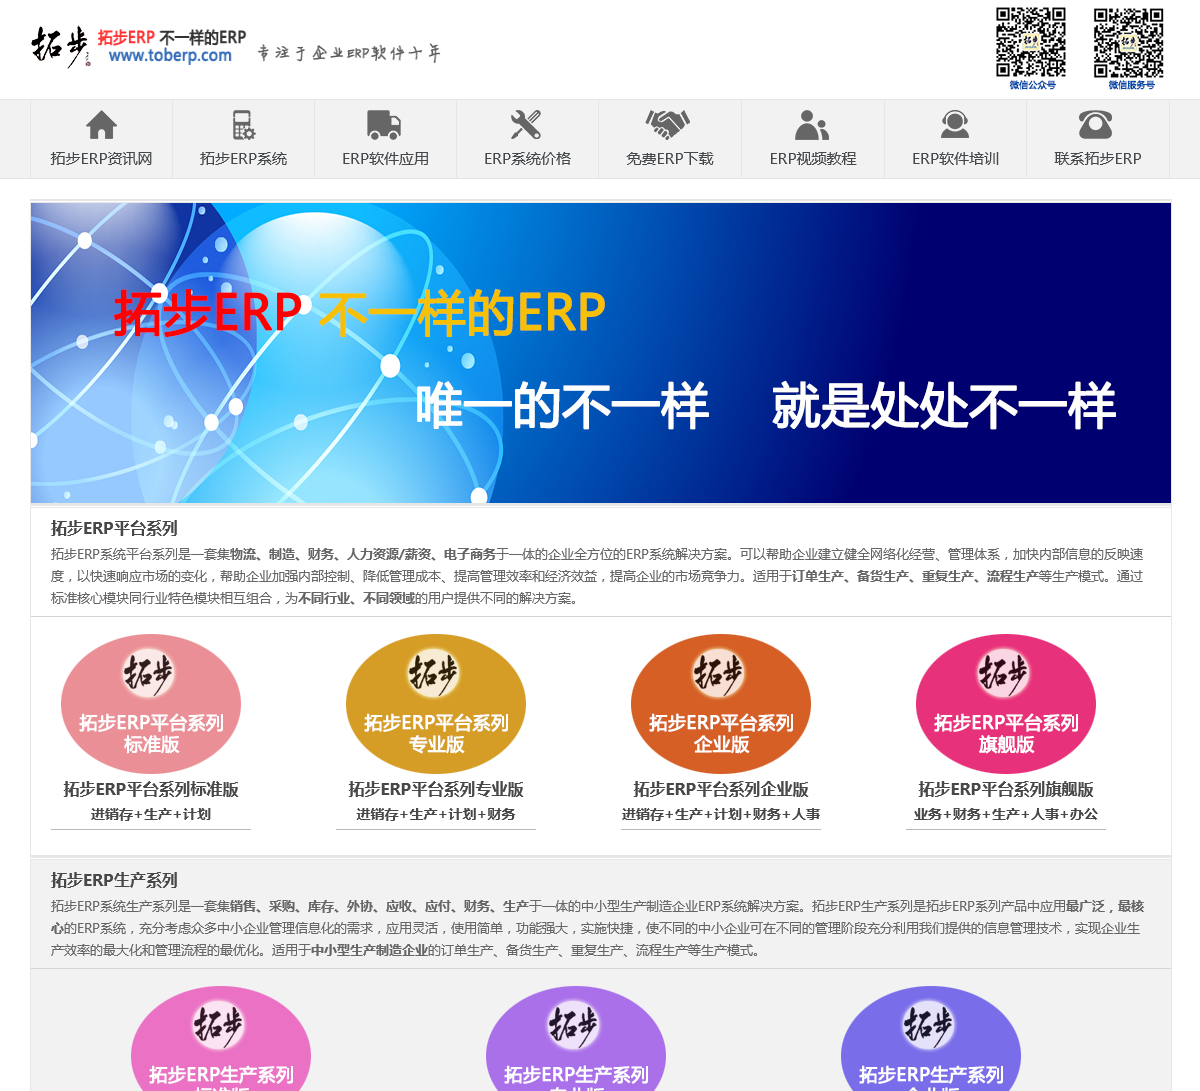Click the 微信服务号 QR code
Viewport: 1200px width, 1091px height.
click(x=1129, y=42)
